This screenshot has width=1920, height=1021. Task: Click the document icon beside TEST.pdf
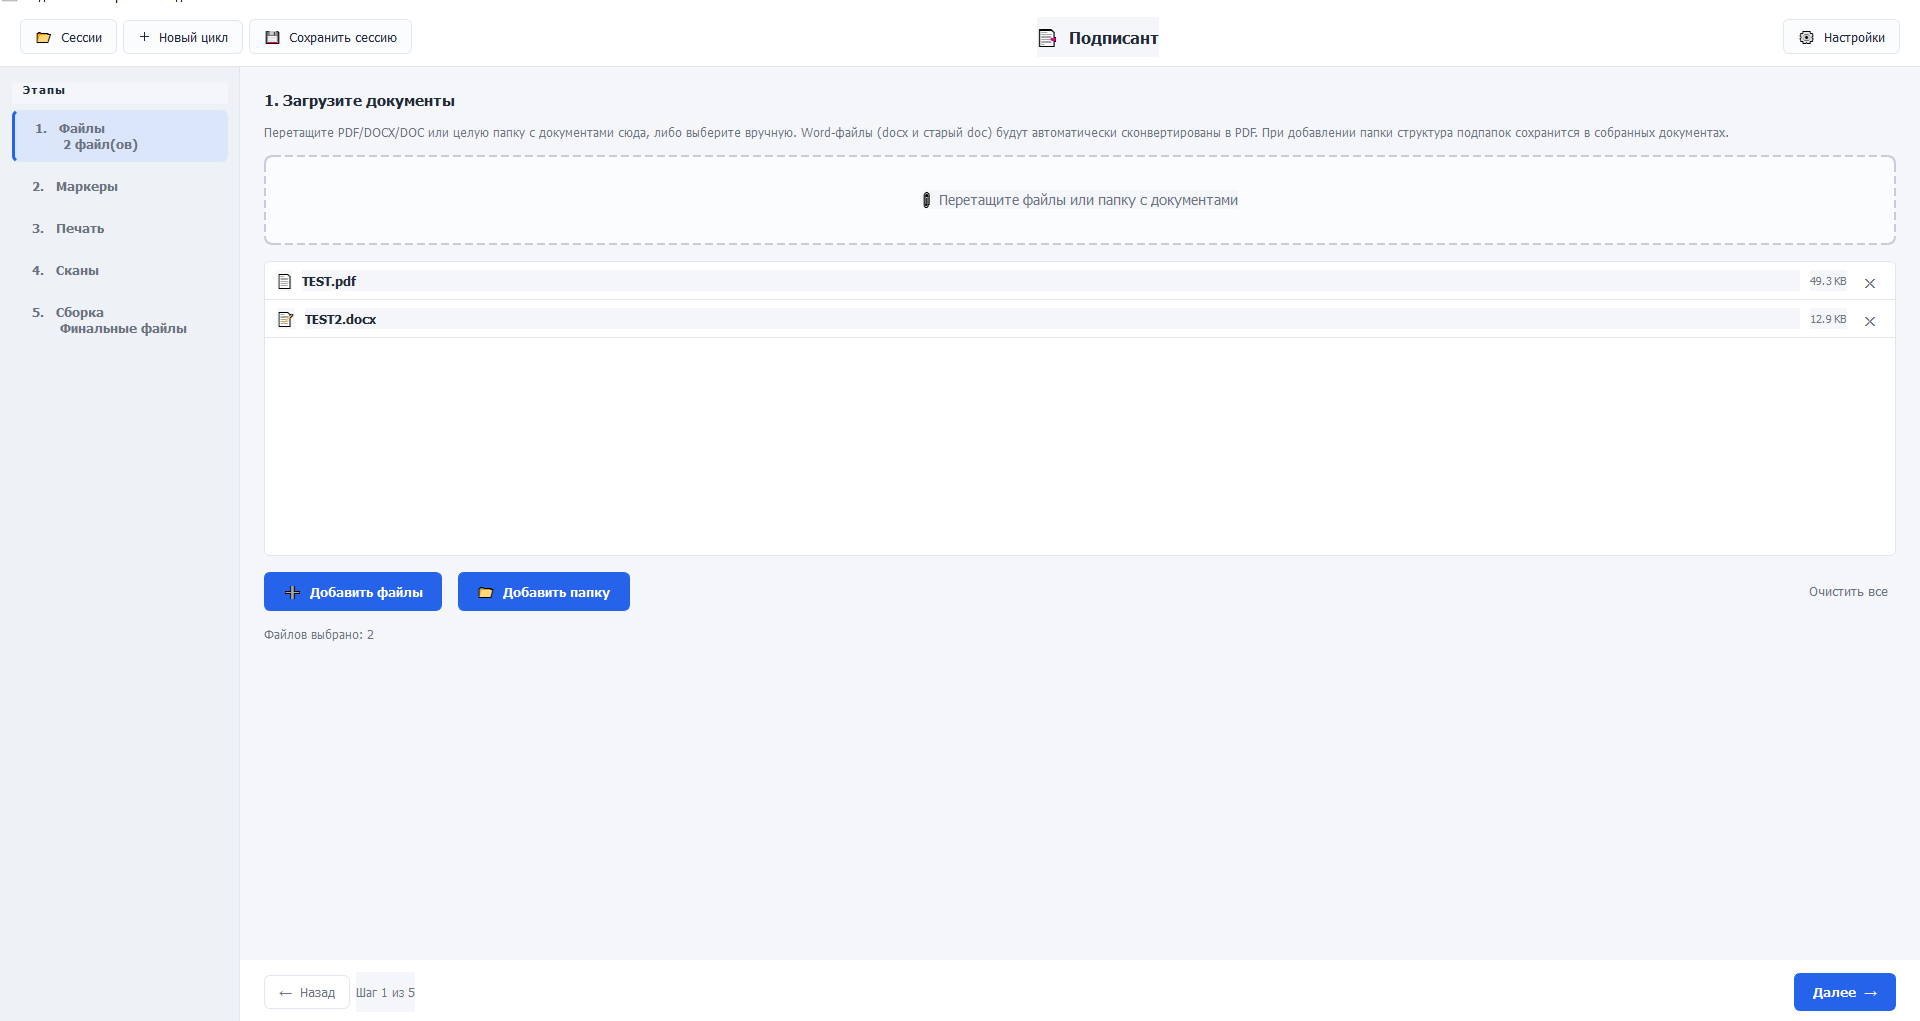pyautogui.click(x=285, y=282)
